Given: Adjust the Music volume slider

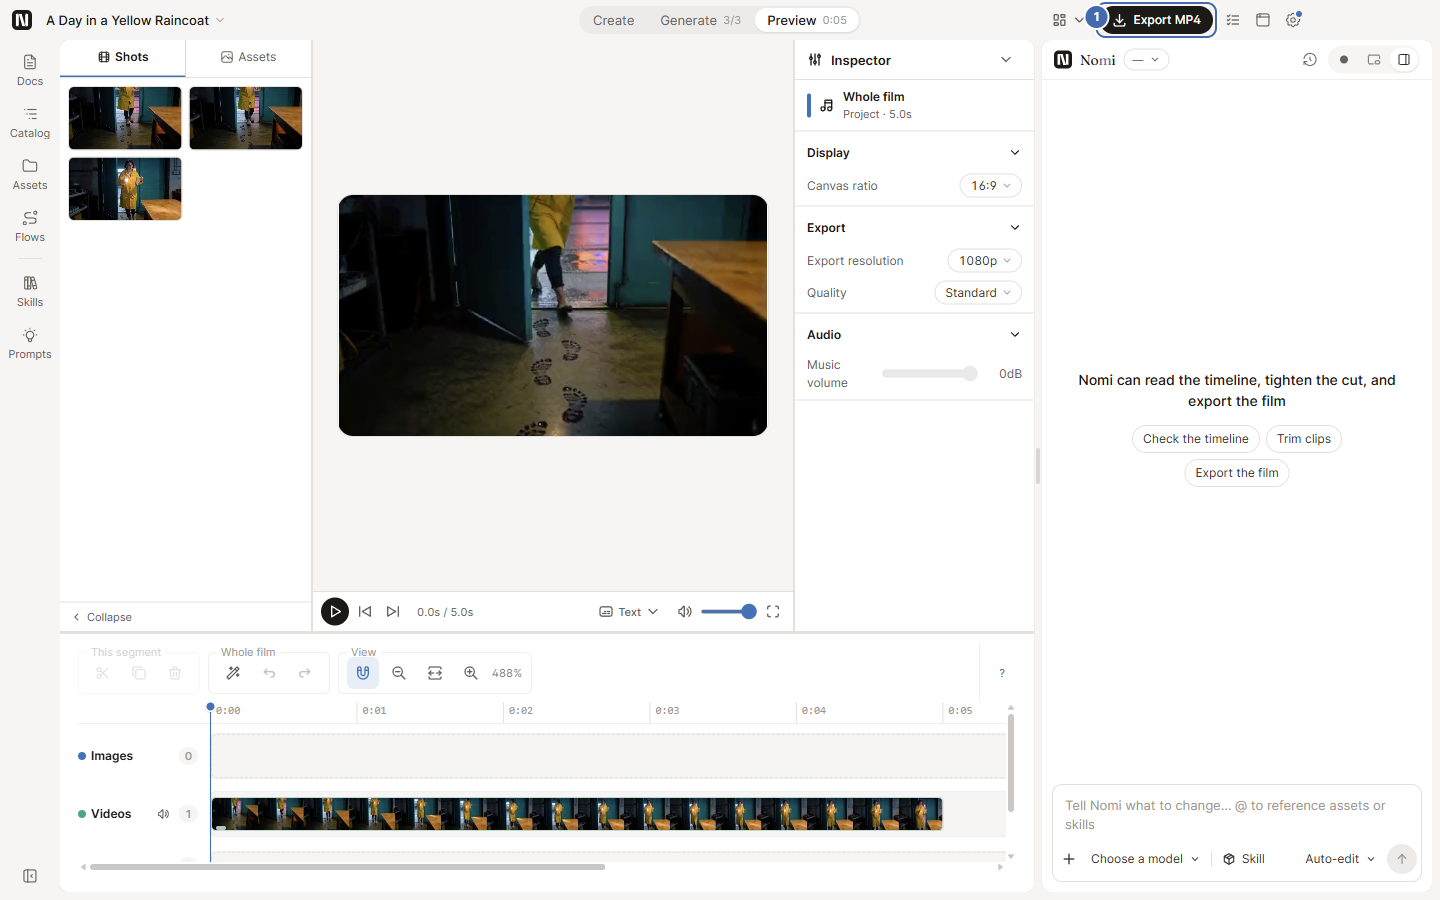Looking at the screenshot, I should tap(930, 374).
